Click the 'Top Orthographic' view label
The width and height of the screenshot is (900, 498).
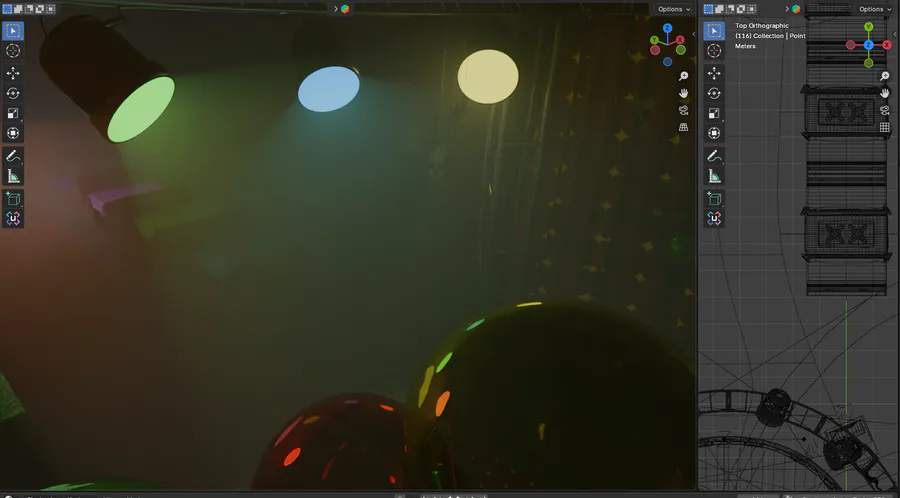(762, 25)
